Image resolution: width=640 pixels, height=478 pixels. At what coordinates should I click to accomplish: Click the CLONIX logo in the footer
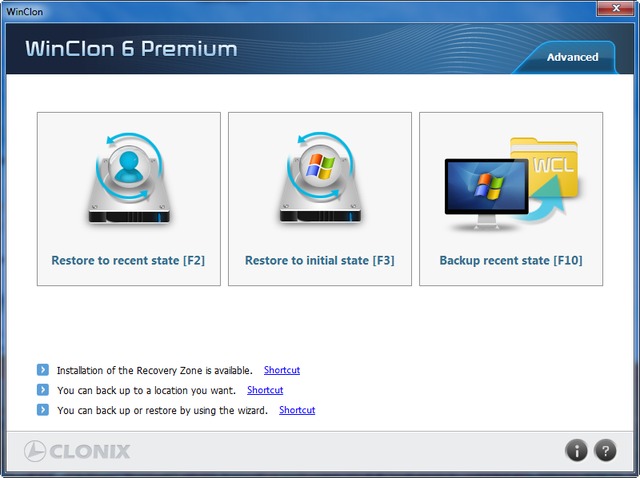pyautogui.click(x=77, y=451)
